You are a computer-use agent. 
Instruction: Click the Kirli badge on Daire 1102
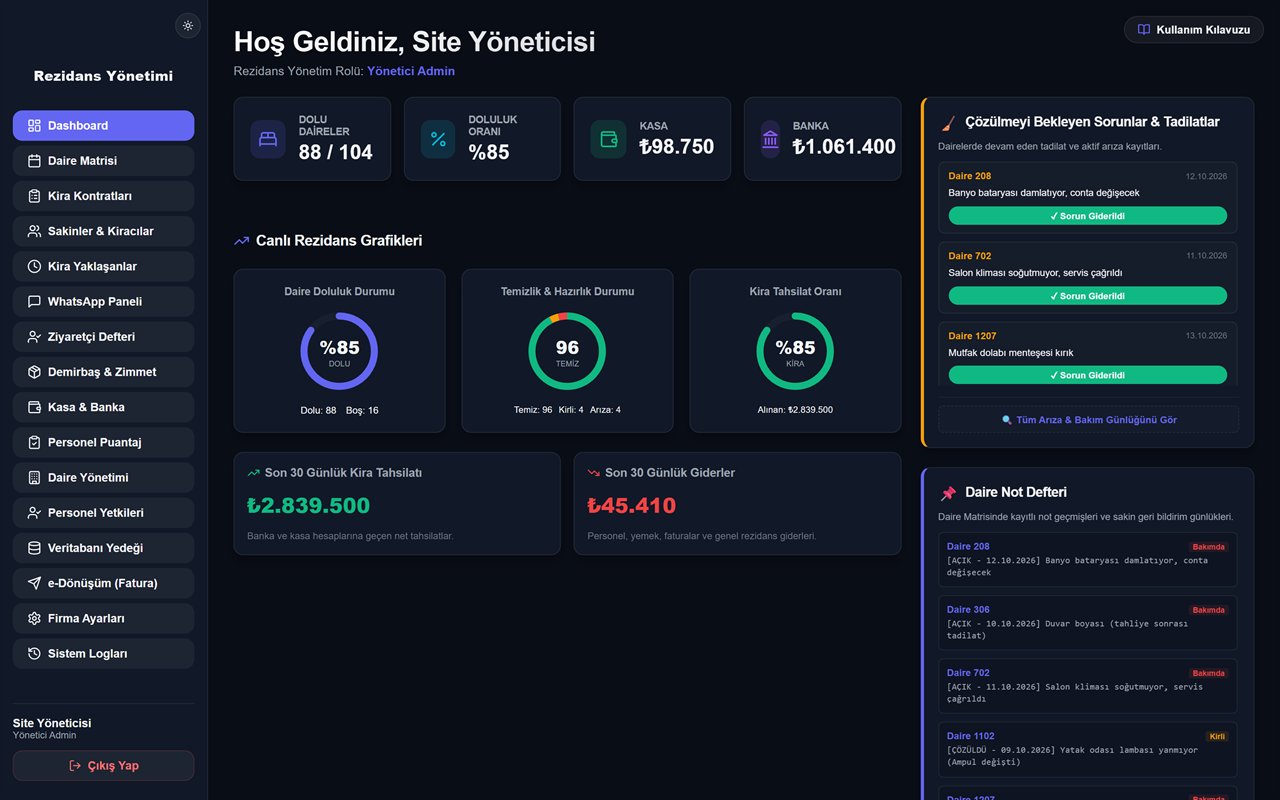coord(1217,736)
